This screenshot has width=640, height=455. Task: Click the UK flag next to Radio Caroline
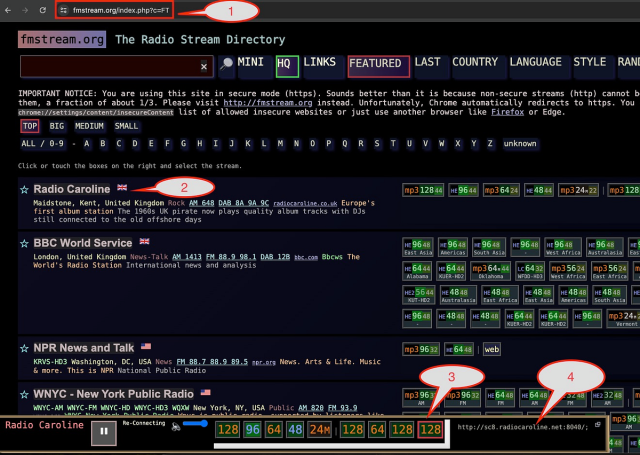pos(122,187)
